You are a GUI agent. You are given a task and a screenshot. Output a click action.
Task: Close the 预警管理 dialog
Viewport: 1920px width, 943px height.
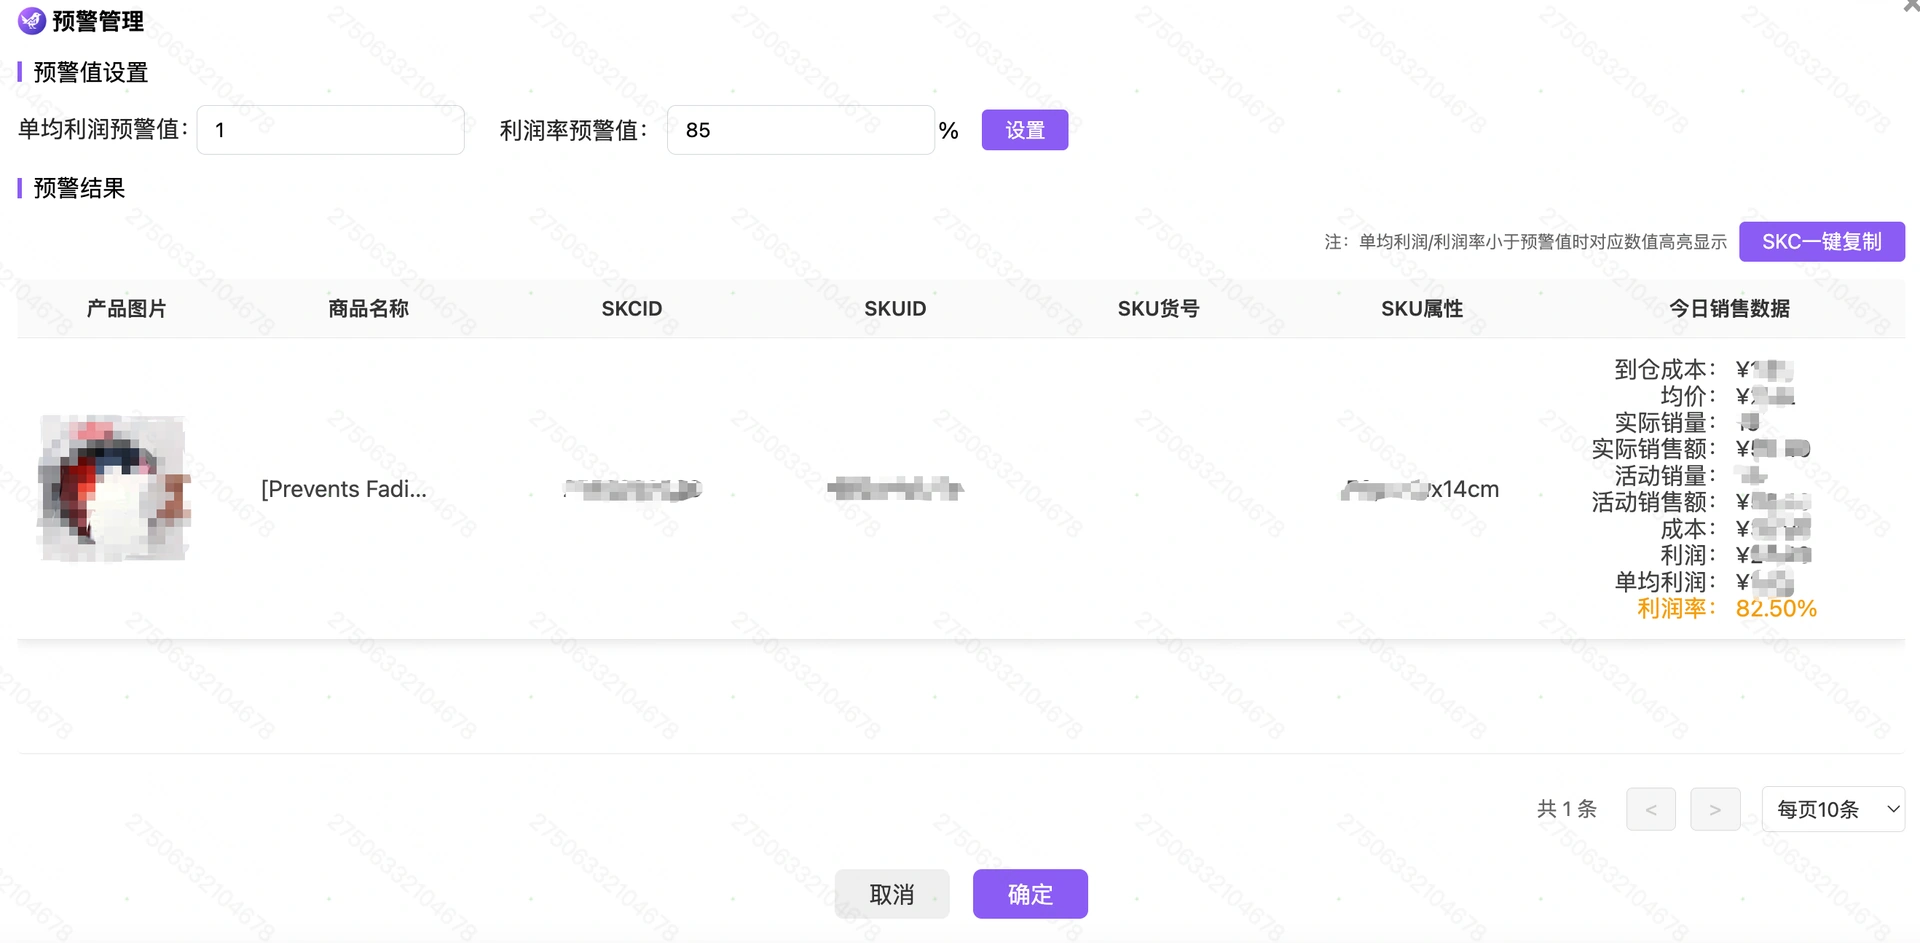click(x=1911, y=5)
